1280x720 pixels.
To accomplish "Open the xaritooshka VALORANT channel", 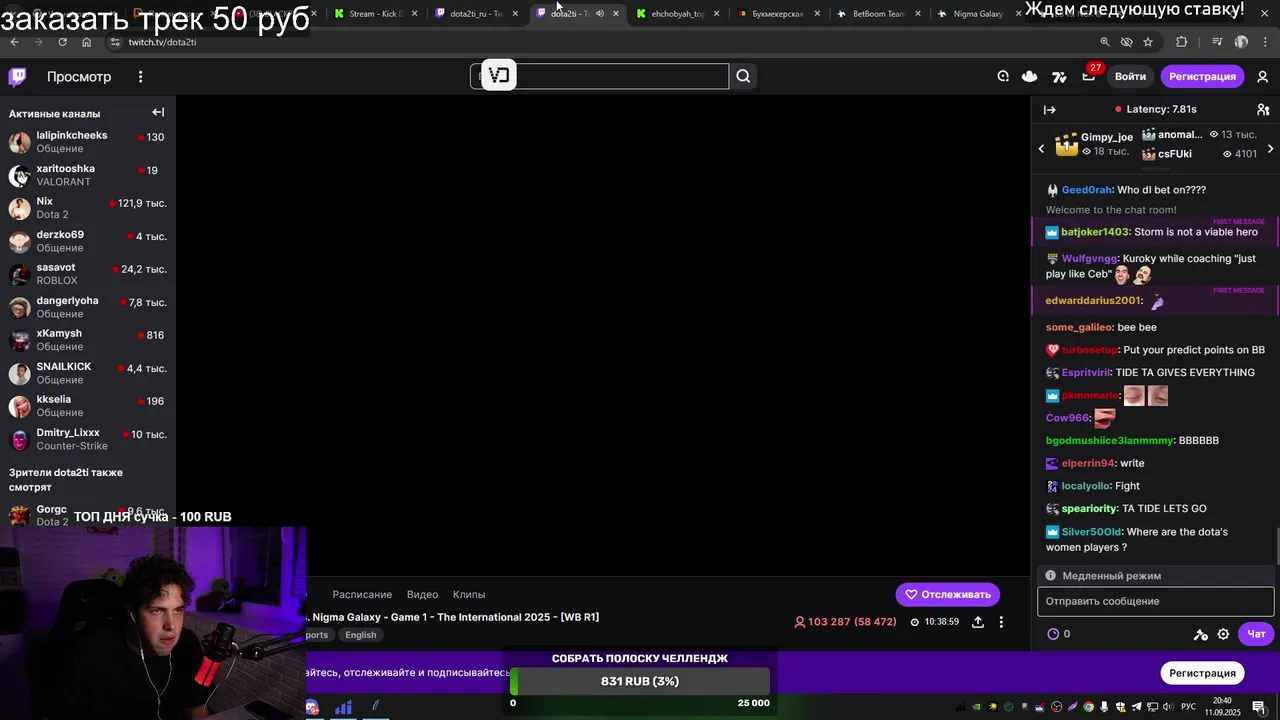I will 88,175.
